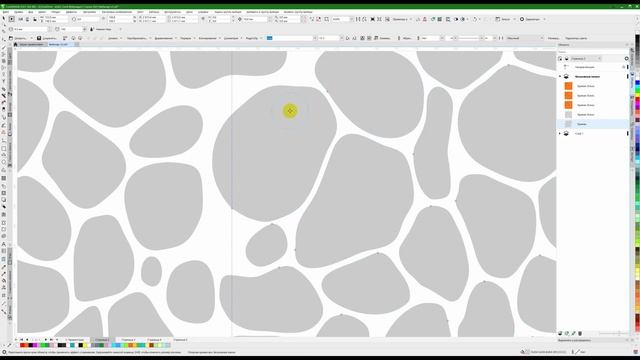The width and height of the screenshot is (640, 360).
Task: Click the master page row in Objects docker
Action: [593, 67]
